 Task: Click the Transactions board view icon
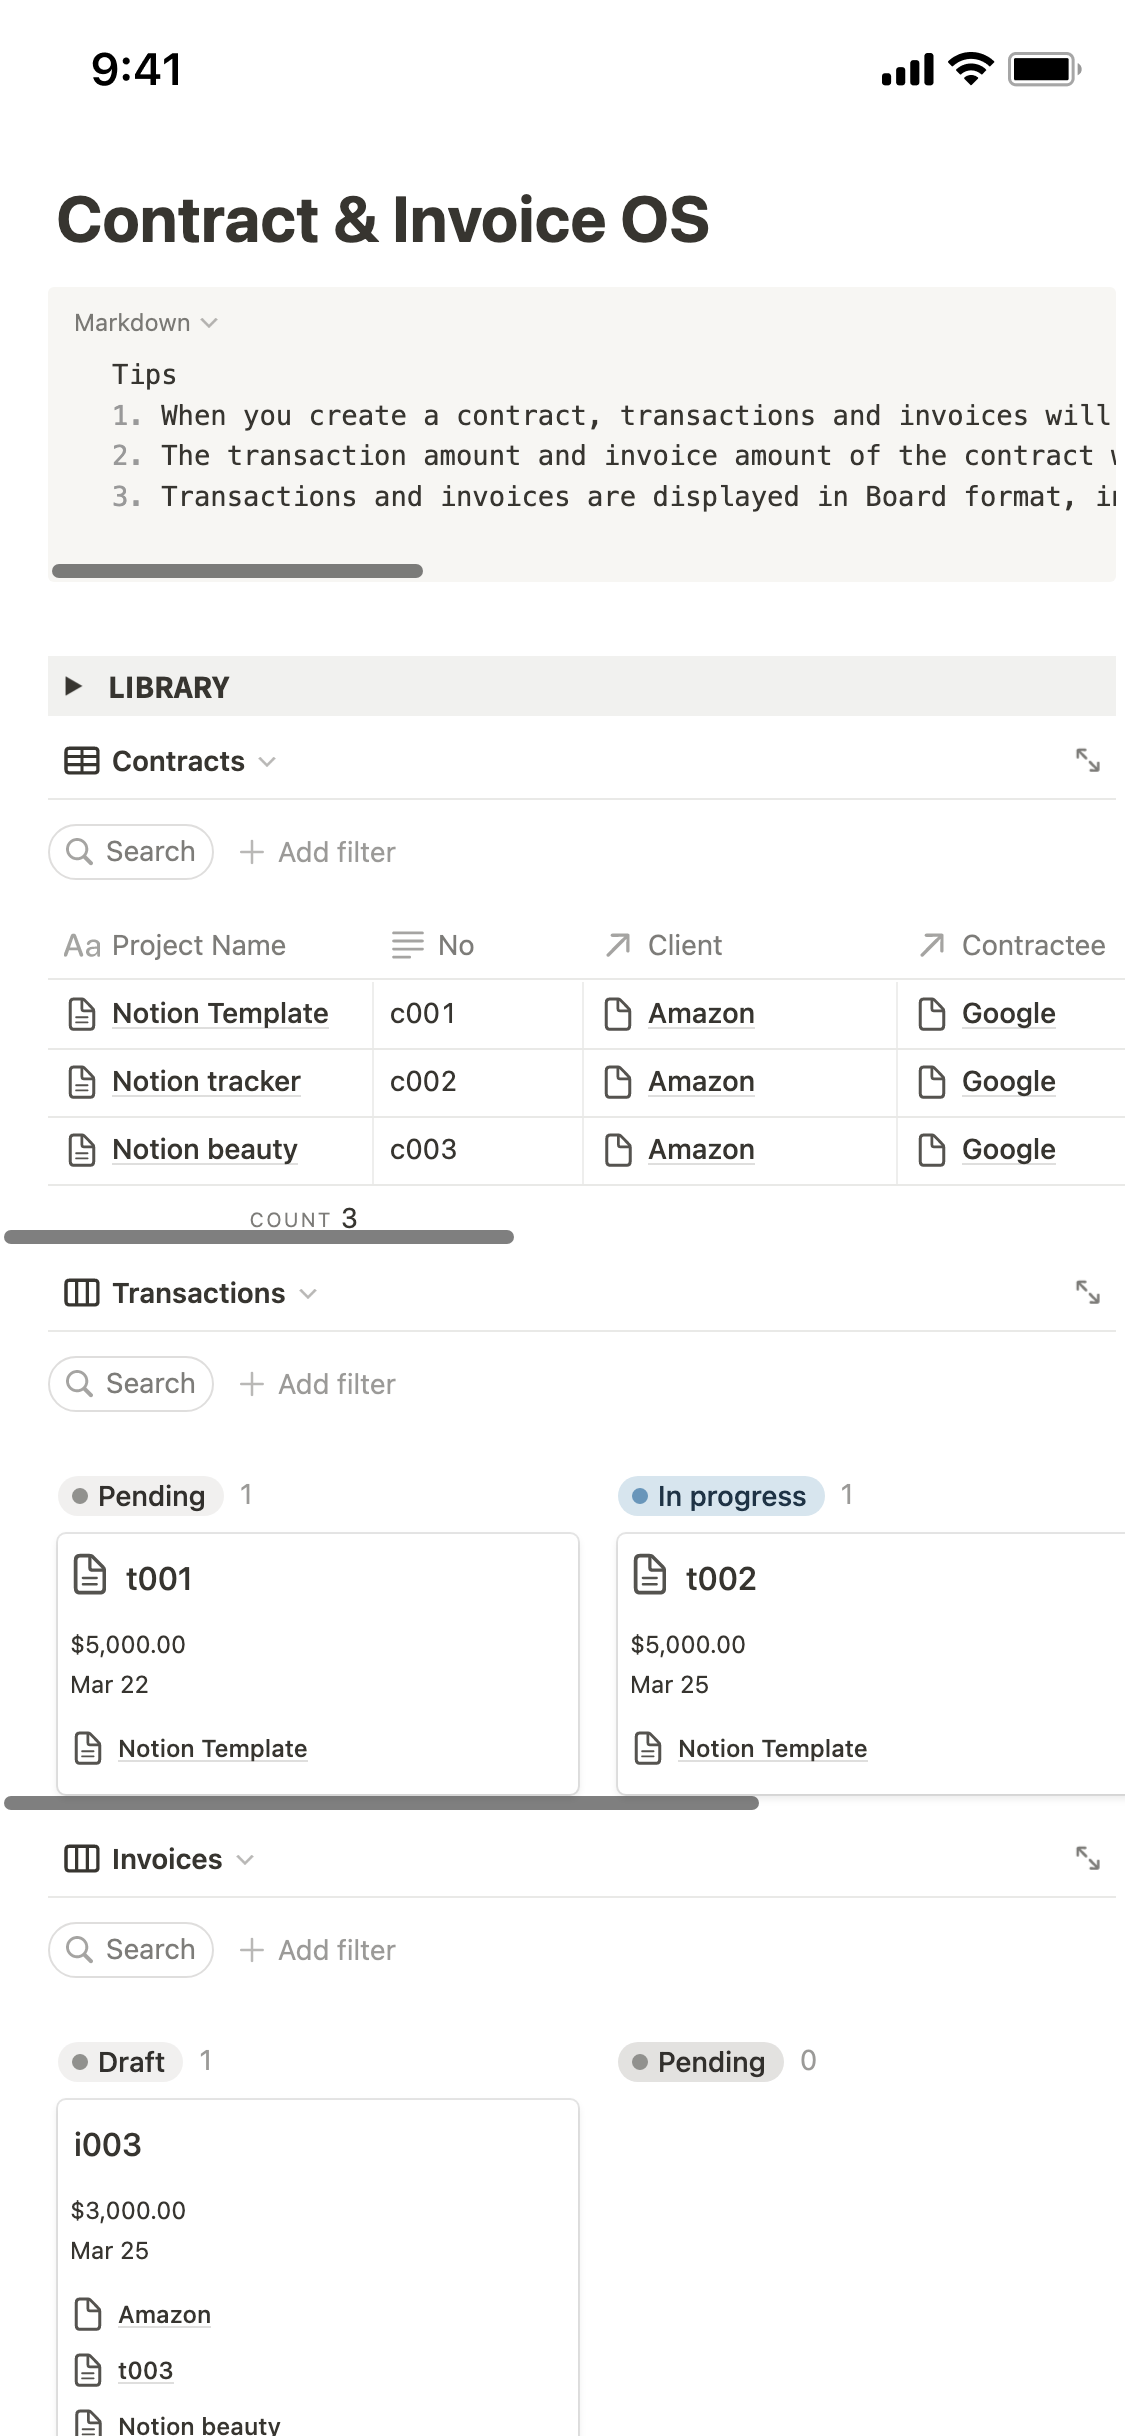(81, 1293)
